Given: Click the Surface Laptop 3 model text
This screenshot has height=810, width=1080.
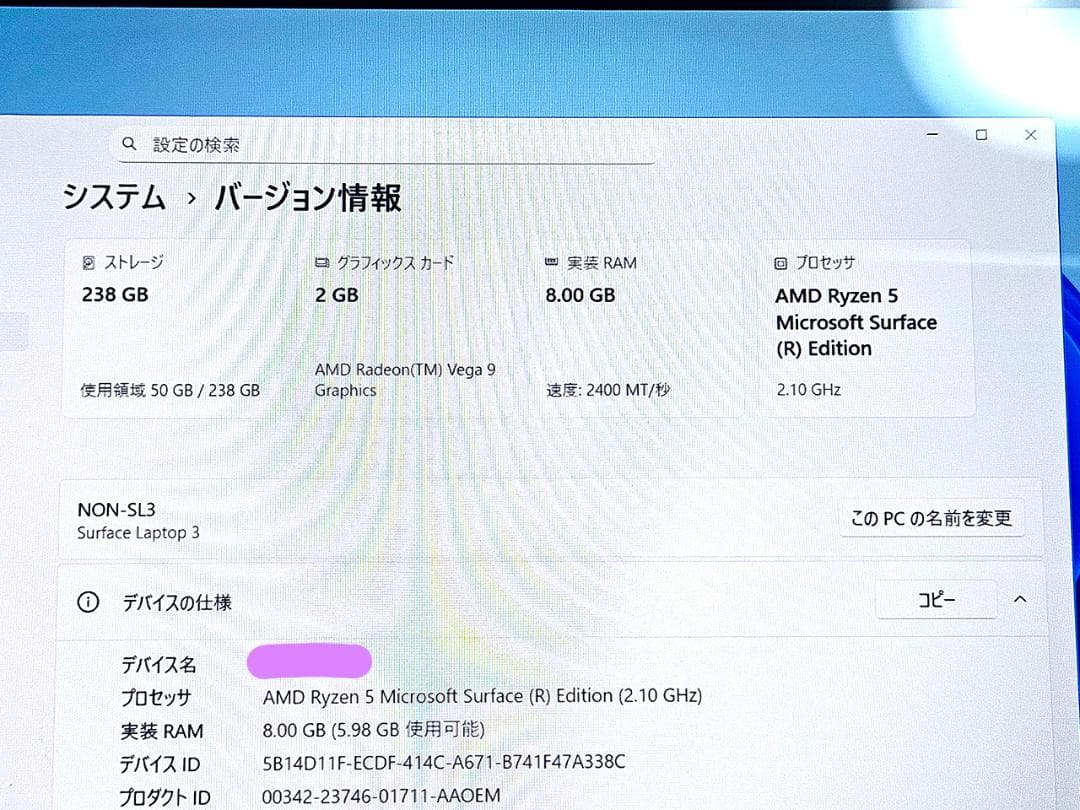Looking at the screenshot, I should [138, 533].
